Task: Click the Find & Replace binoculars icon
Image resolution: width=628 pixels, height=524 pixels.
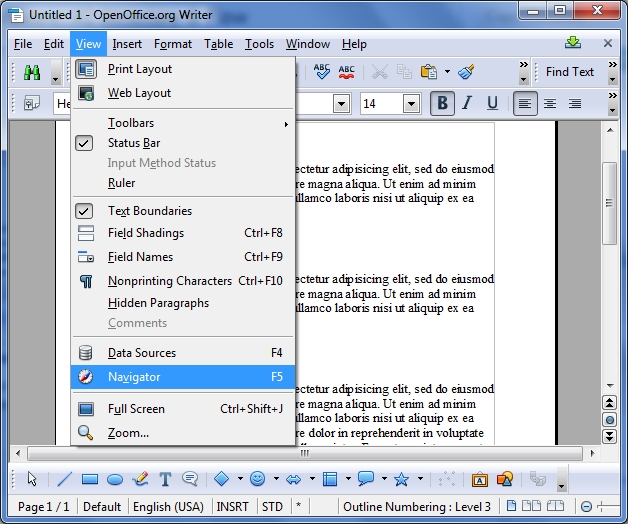Action: (32, 73)
